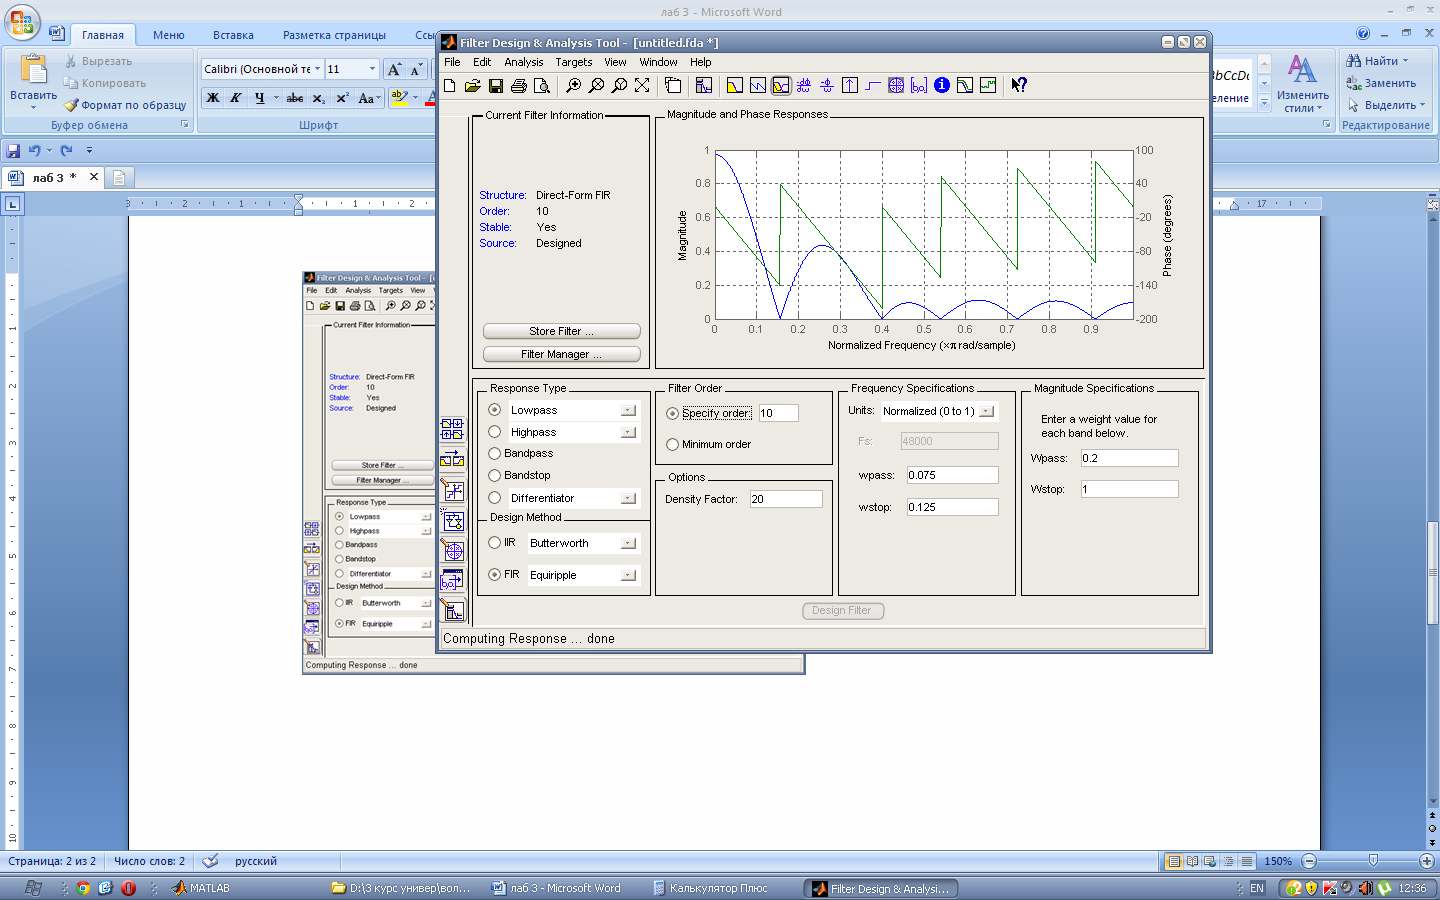Screen dimensions: 1440x900
Task: Open the Equiripple FIR method dropdown
Action: [628, 575]
